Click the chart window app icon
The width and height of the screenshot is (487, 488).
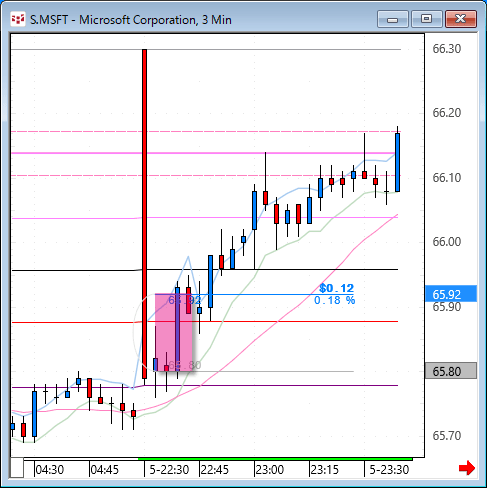[x=18, y=19]
